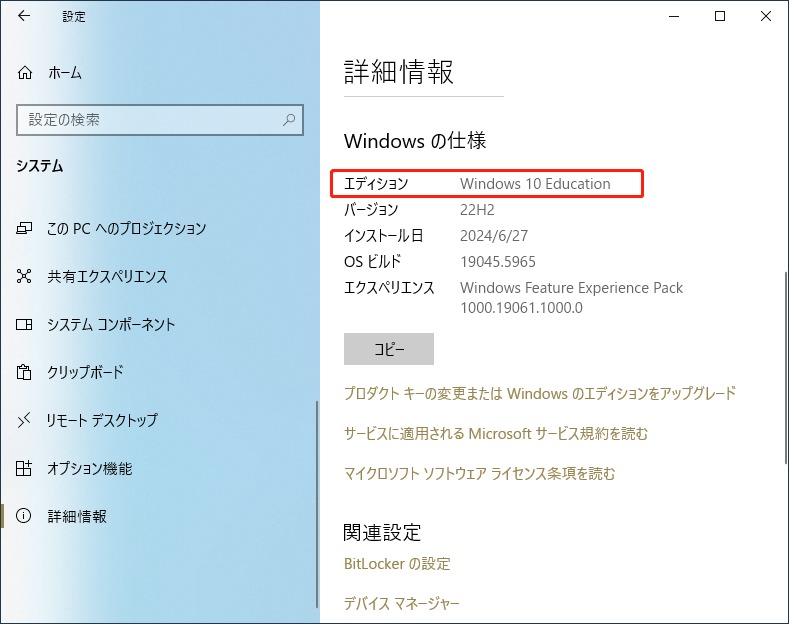Image resolution: width=789 pixels, height=624 pixels.
Task: Close the 設定 window
Action: coord(766,17)
